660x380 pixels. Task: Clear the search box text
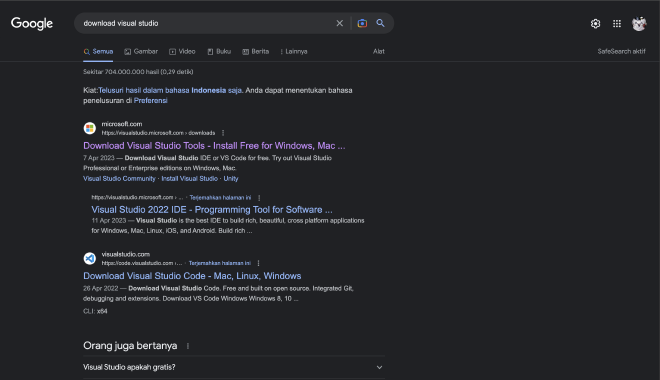[340, 23]
